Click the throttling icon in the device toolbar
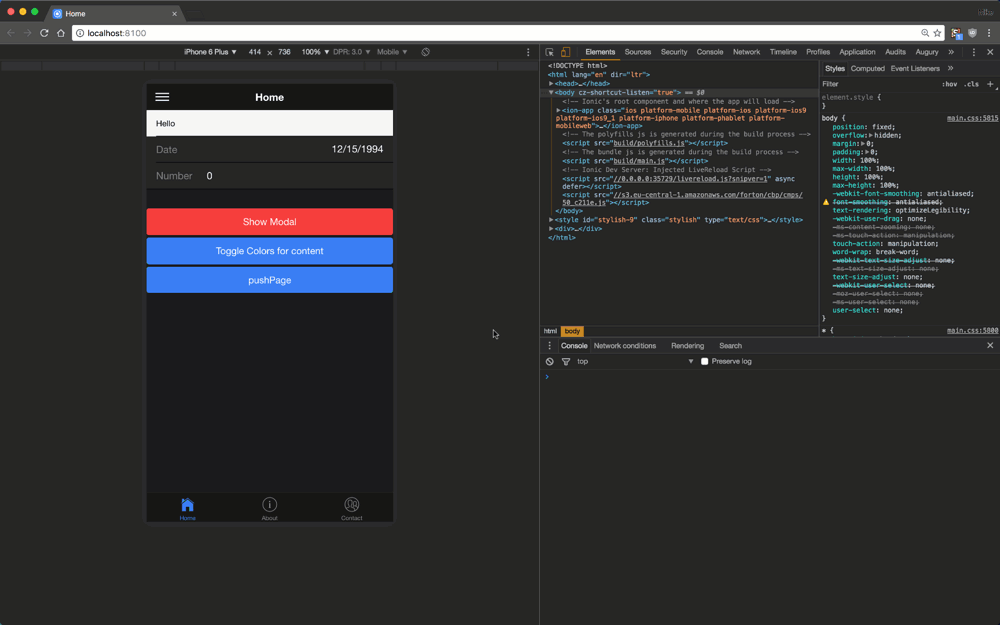This screenshot has height=625, width=1000. [424, 51]
